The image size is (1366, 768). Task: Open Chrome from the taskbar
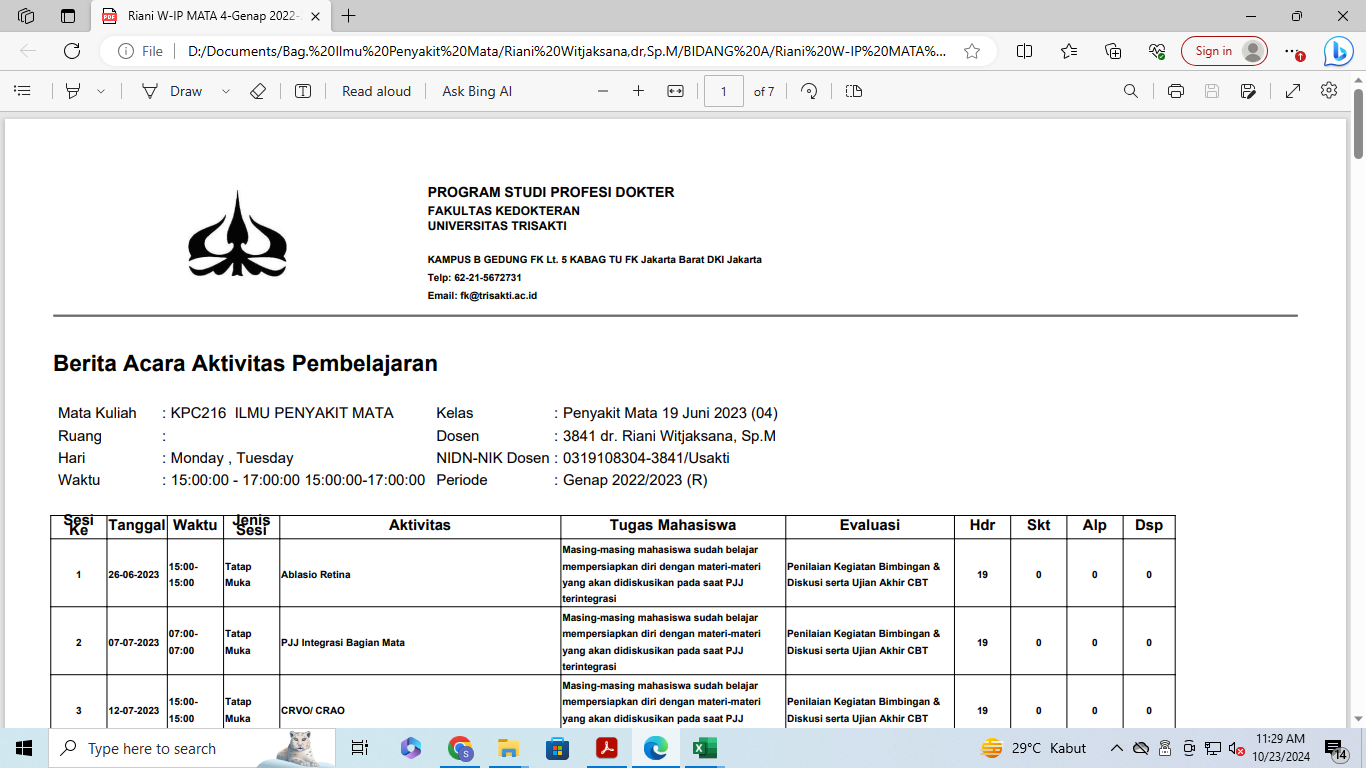460,748
